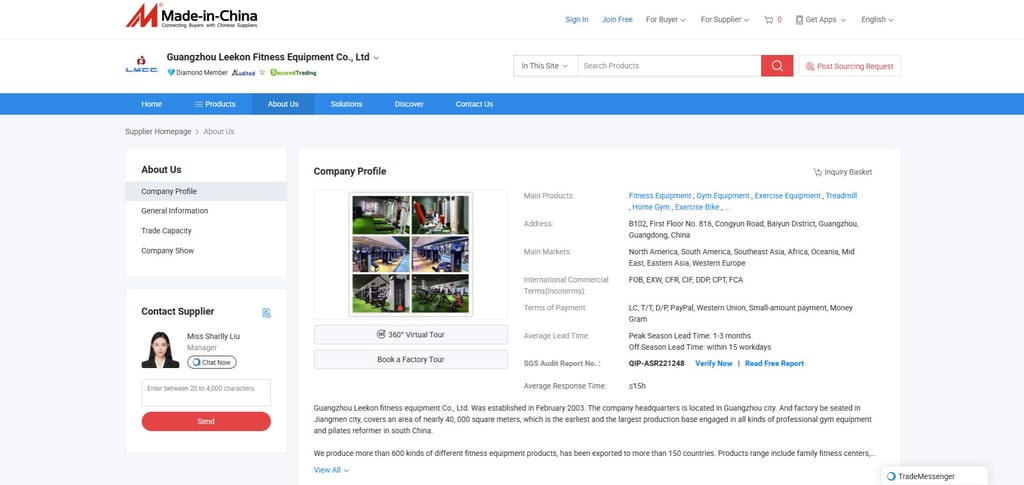Select Trade Capacity in the sidebar

167,231
